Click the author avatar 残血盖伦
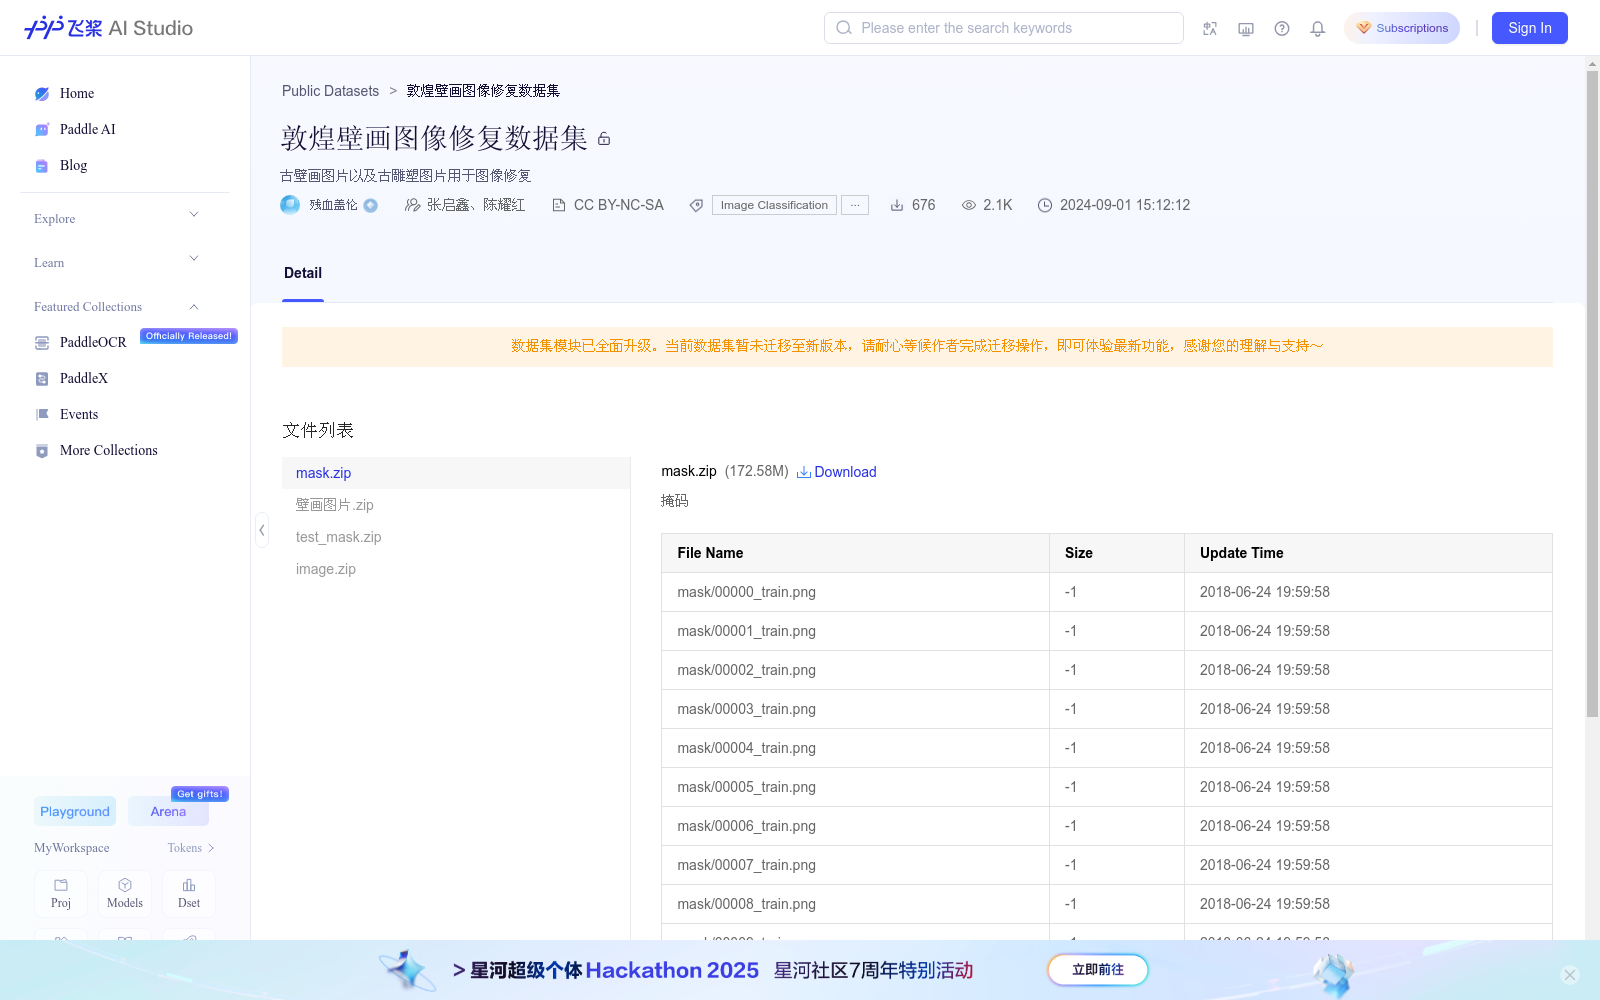The height and width of the screenshot is (1000, 1600). pos(290,205)
